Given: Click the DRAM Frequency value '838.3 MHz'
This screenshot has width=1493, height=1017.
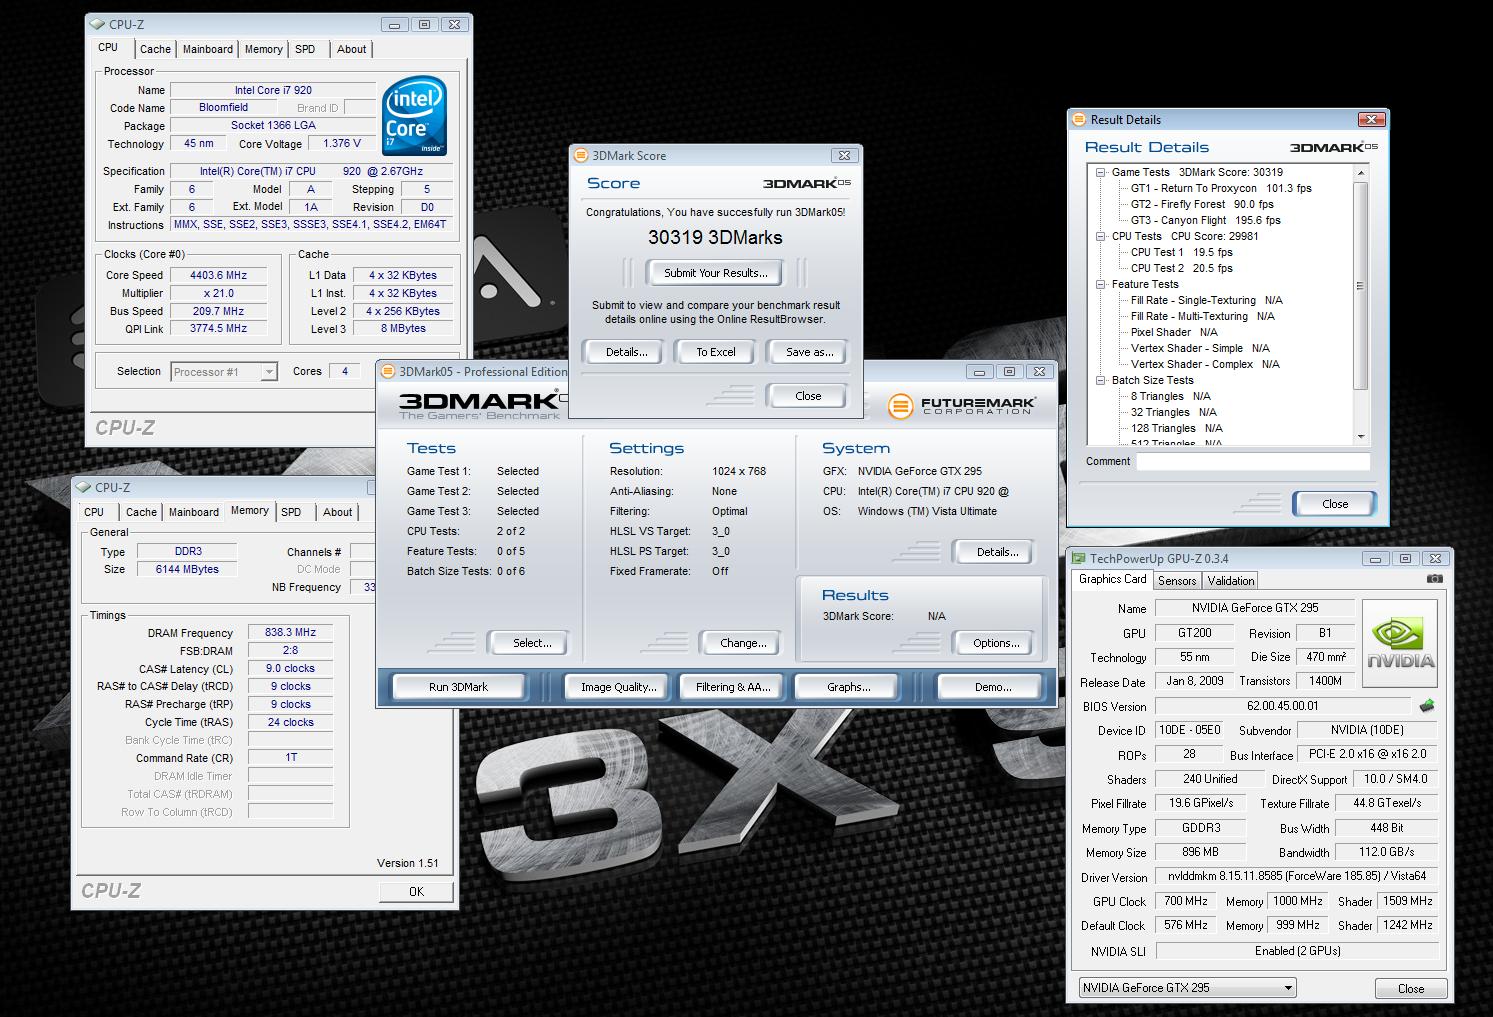Looking at the screenshot, I should 290,632.
